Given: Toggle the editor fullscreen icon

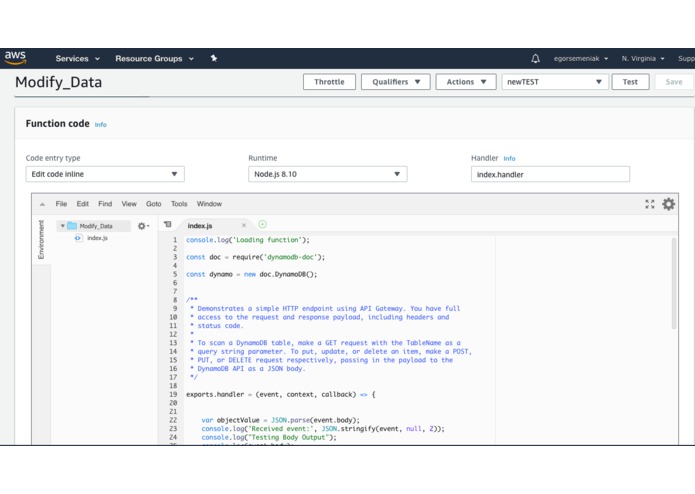Looking at the screenshot, I should (x=650, y=204).
